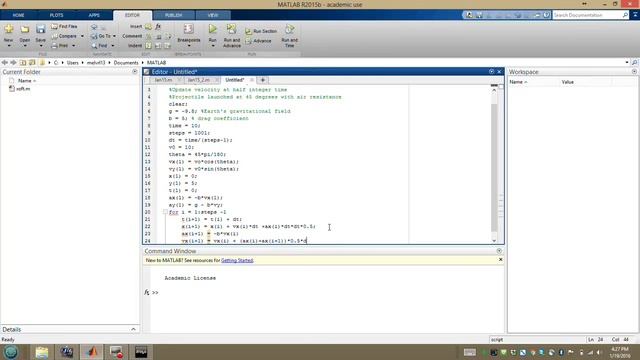Image resolution: width=640 pixels, height=360 pixels.
Task: Click Run and Advance
Action: point(232,36)
